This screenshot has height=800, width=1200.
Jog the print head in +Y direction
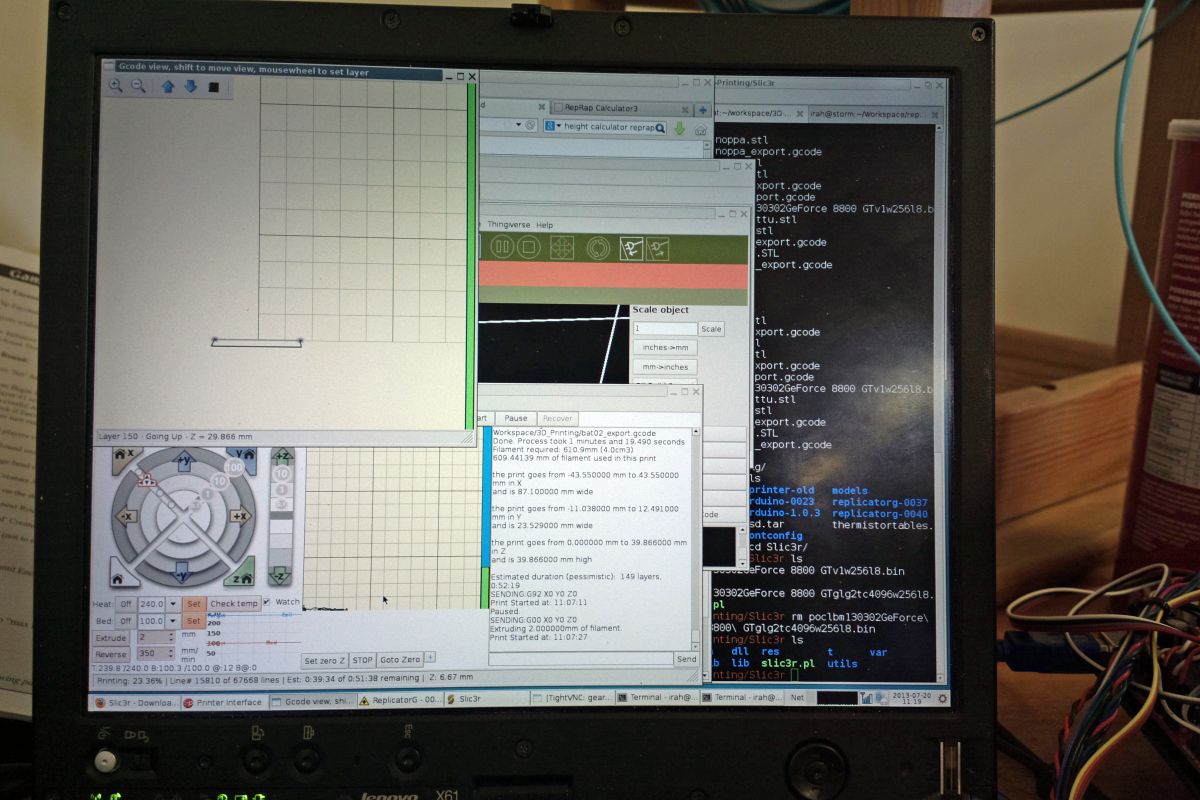coord(184,460)
